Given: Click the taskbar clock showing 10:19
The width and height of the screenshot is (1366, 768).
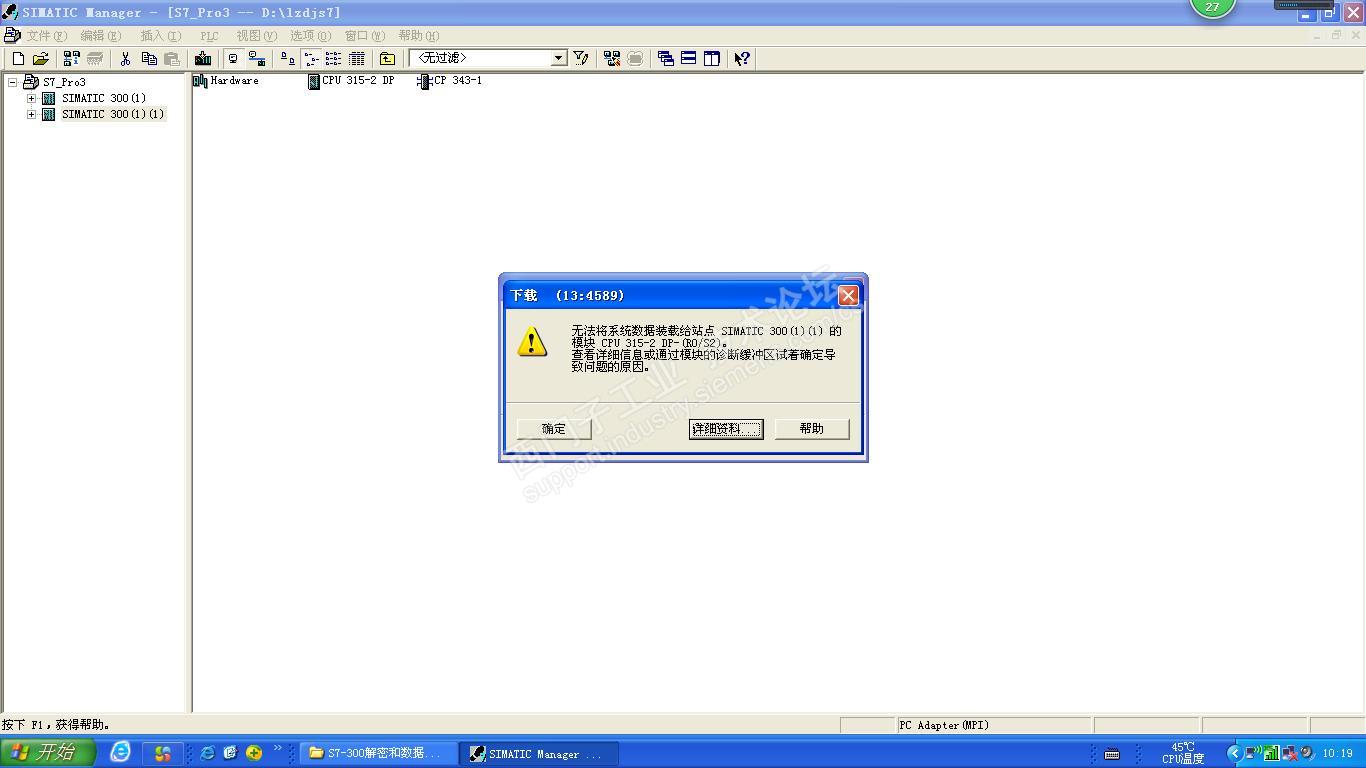Looking at the screenshot, I should pyautogui.click(x=1337, y=754).
